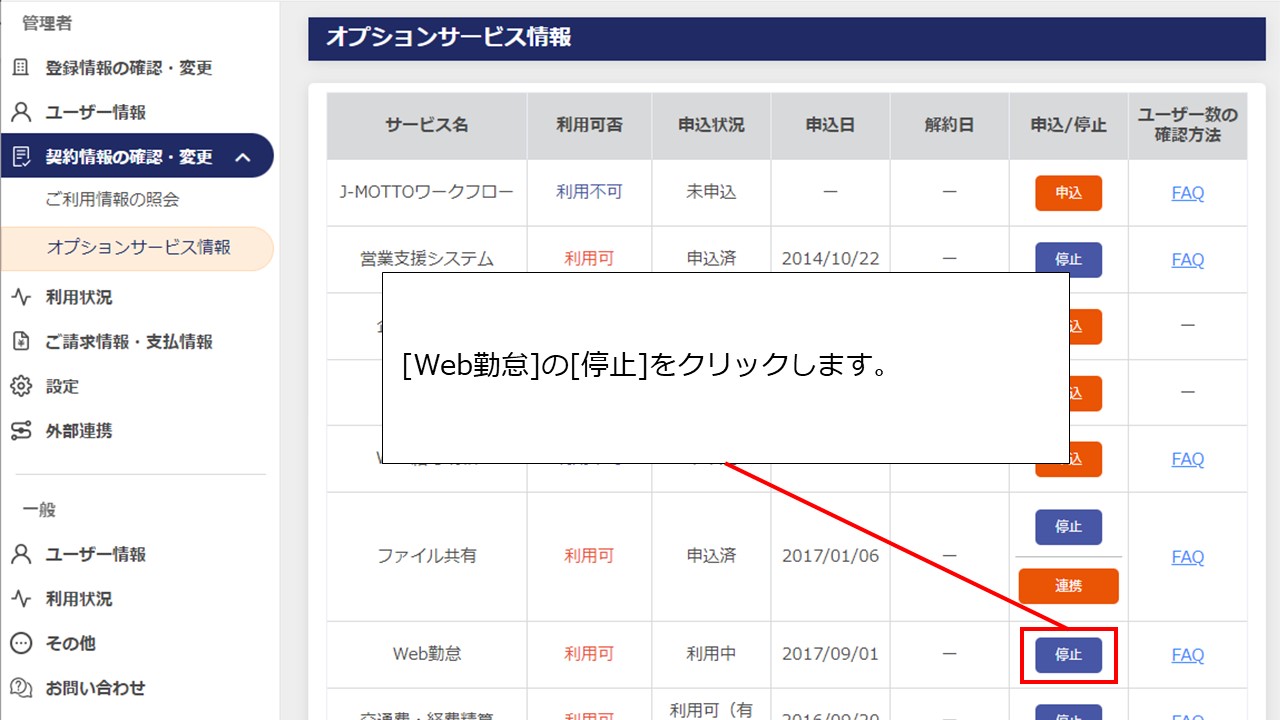Open FAQ link for ファイル共有
The height and width of the screenshot is (720, 1280).
tap(1188, 557)
